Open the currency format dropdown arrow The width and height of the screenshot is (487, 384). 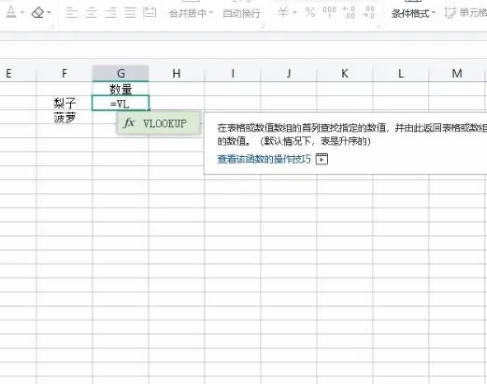click(295, 13)
